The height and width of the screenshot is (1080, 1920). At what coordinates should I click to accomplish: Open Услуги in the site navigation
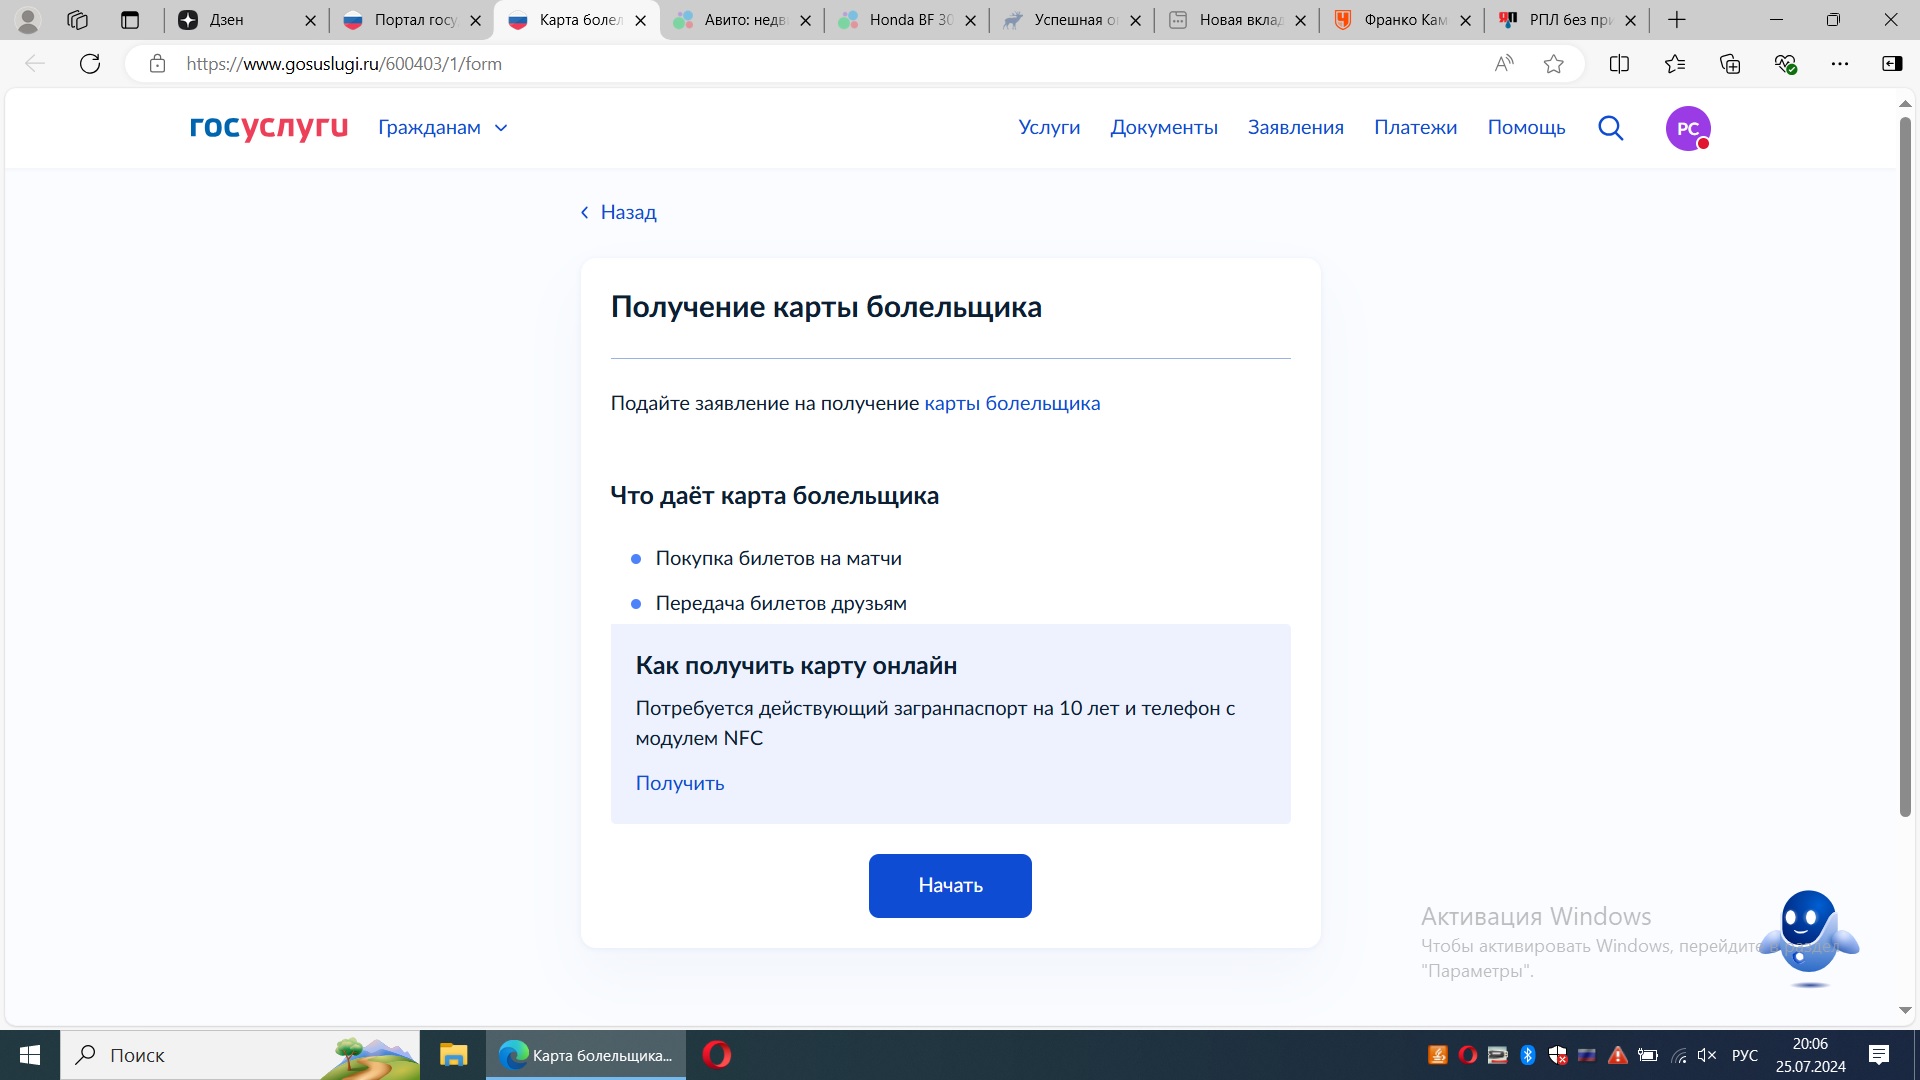pyautogui.click(x=1049, y=128)
